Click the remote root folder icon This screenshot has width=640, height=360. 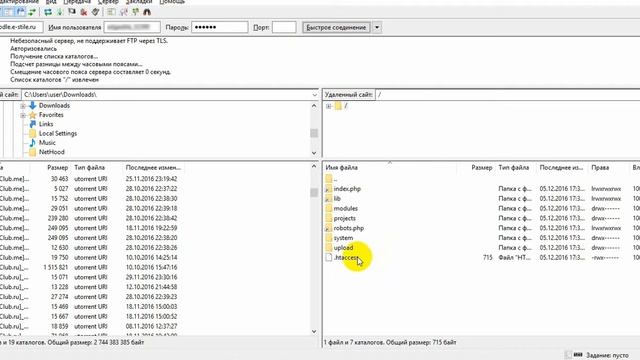click(338, 106)
